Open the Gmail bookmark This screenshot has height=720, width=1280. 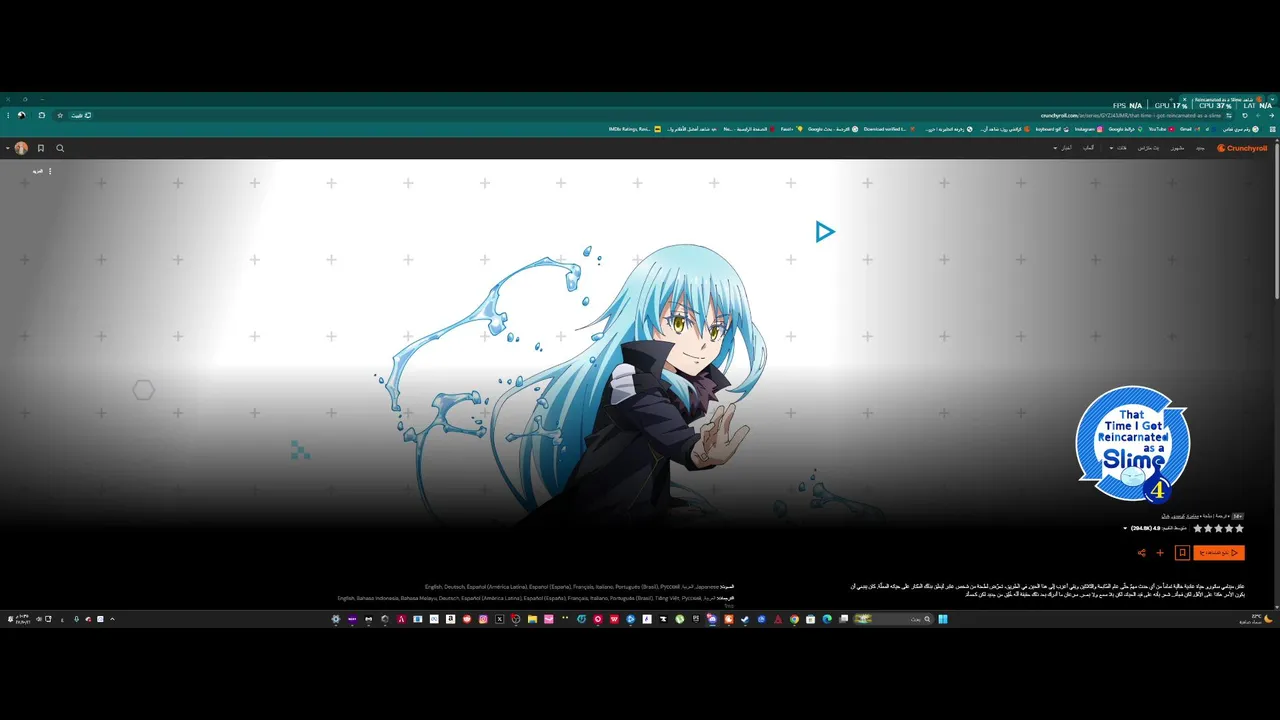[1190, 129]
